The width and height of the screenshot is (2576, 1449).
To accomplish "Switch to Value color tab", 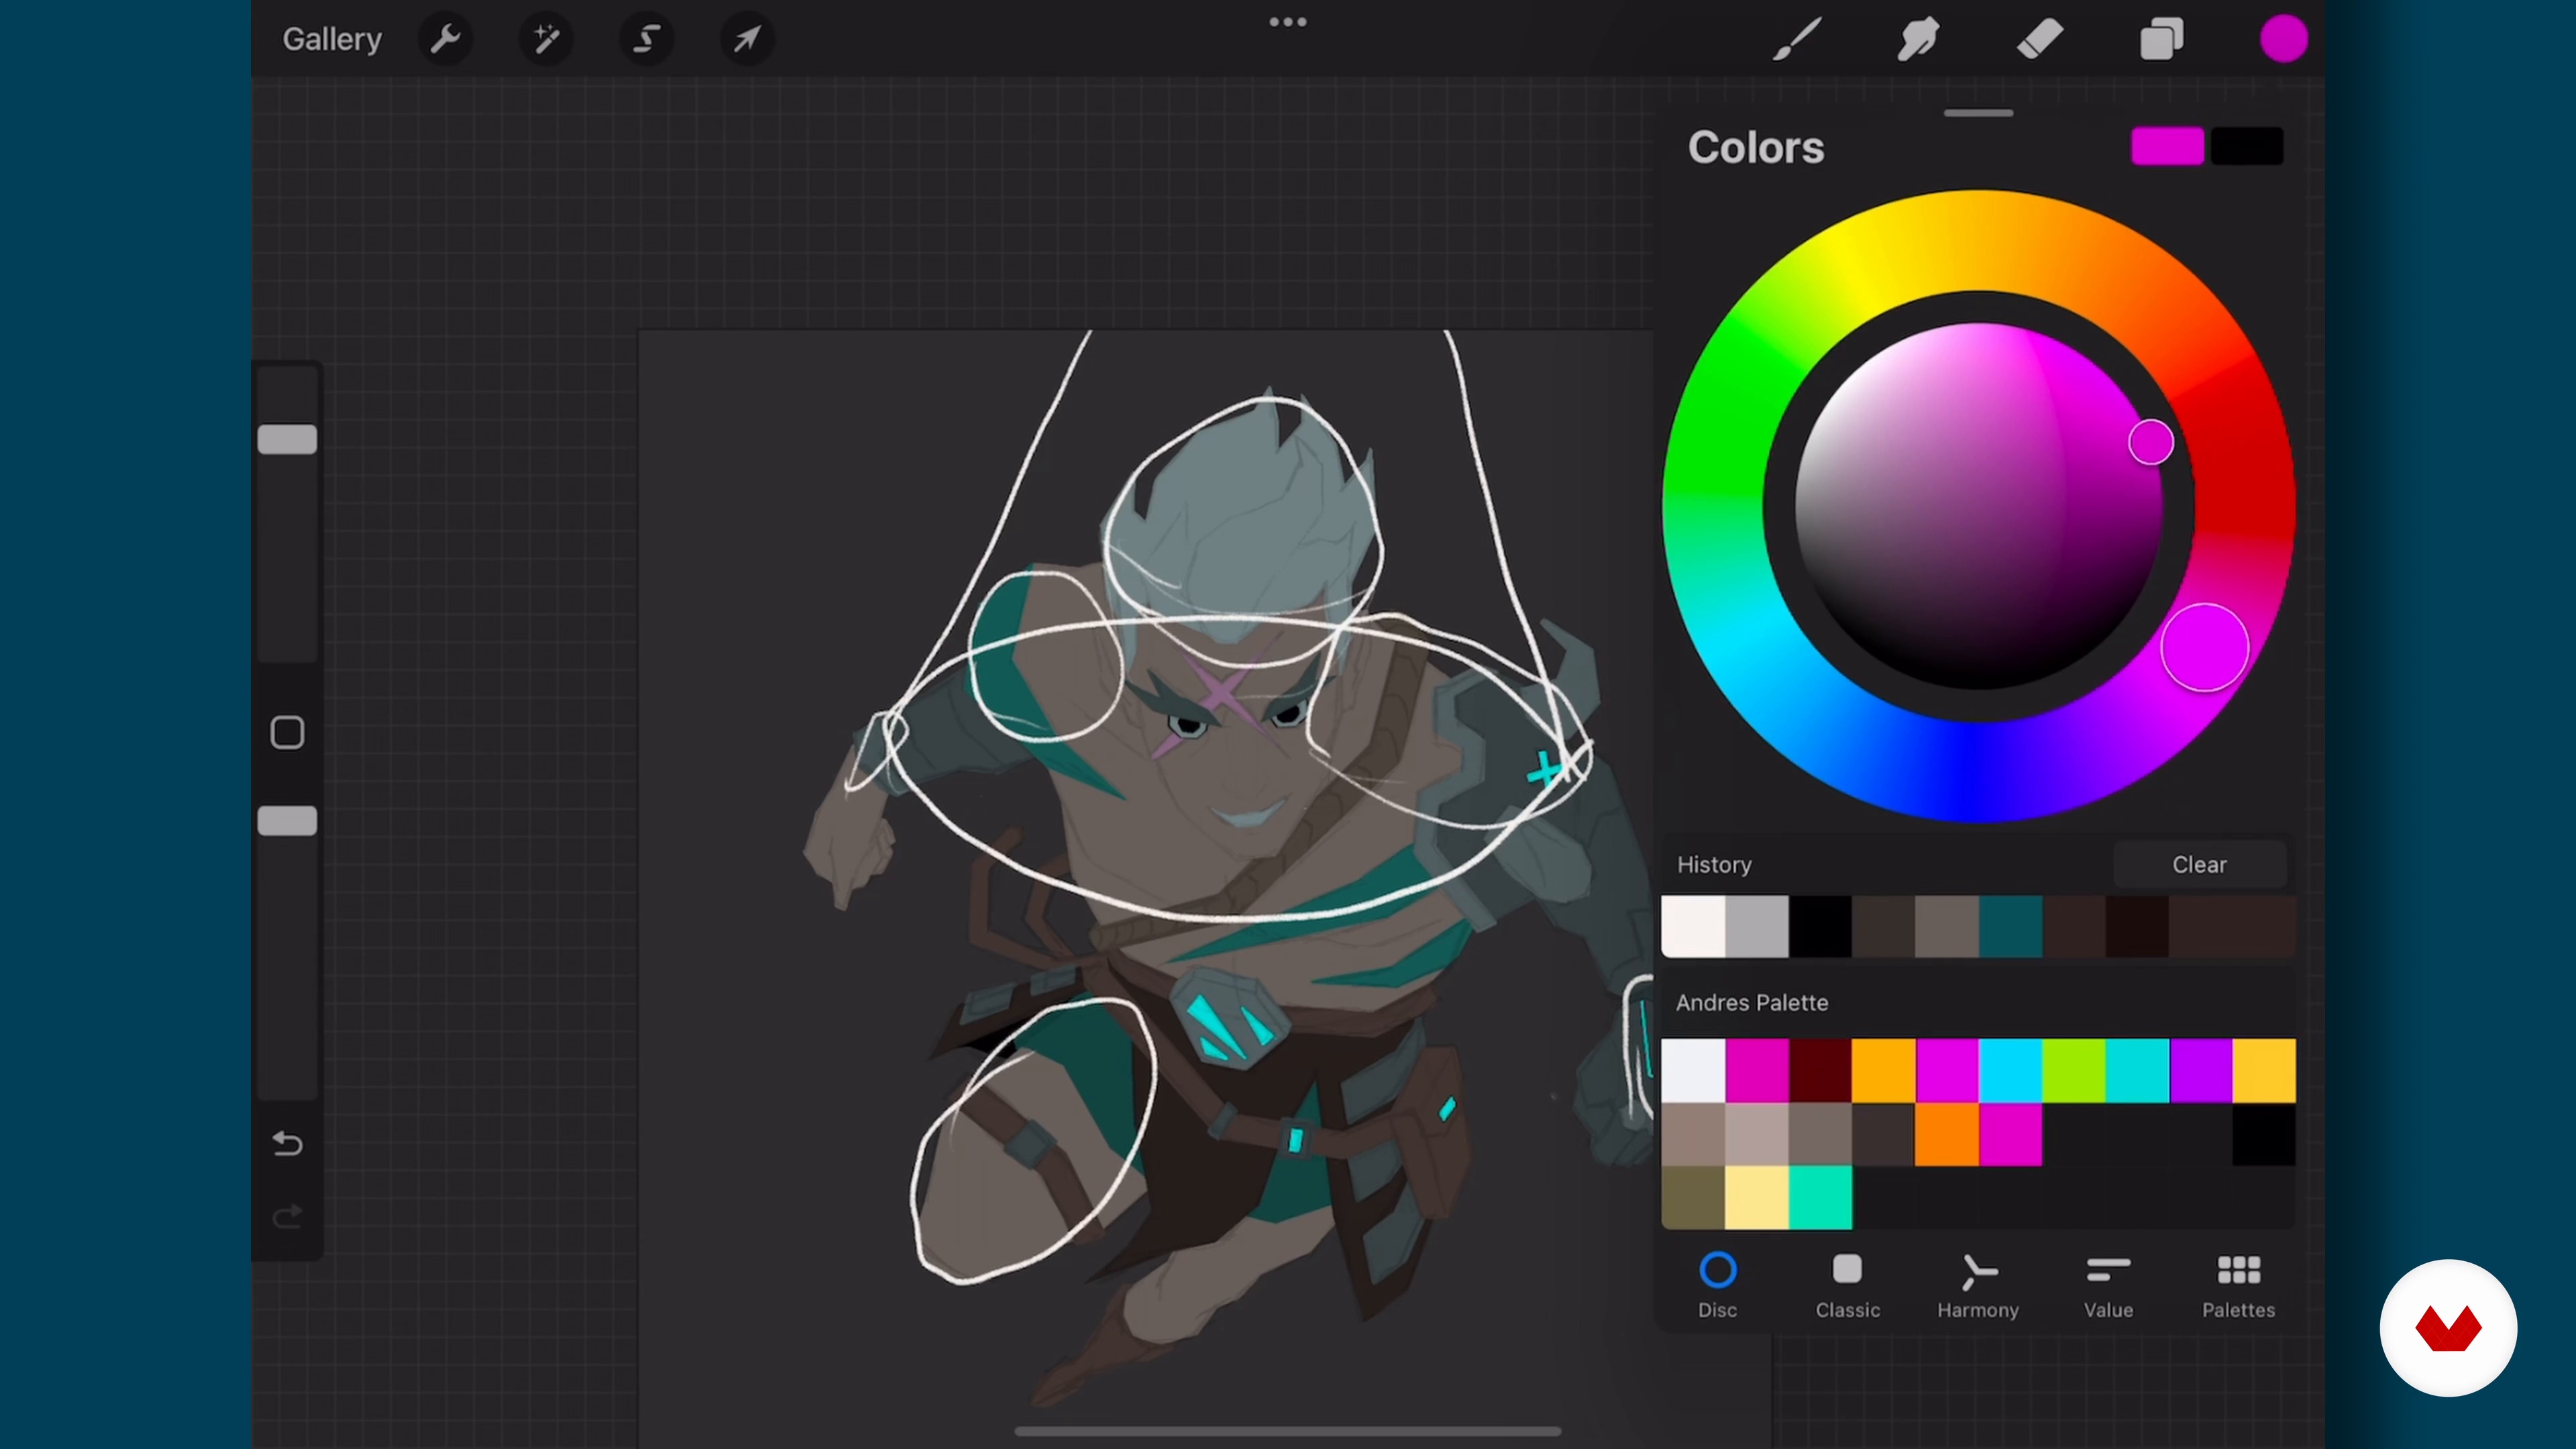I will click(2108, 1286).
